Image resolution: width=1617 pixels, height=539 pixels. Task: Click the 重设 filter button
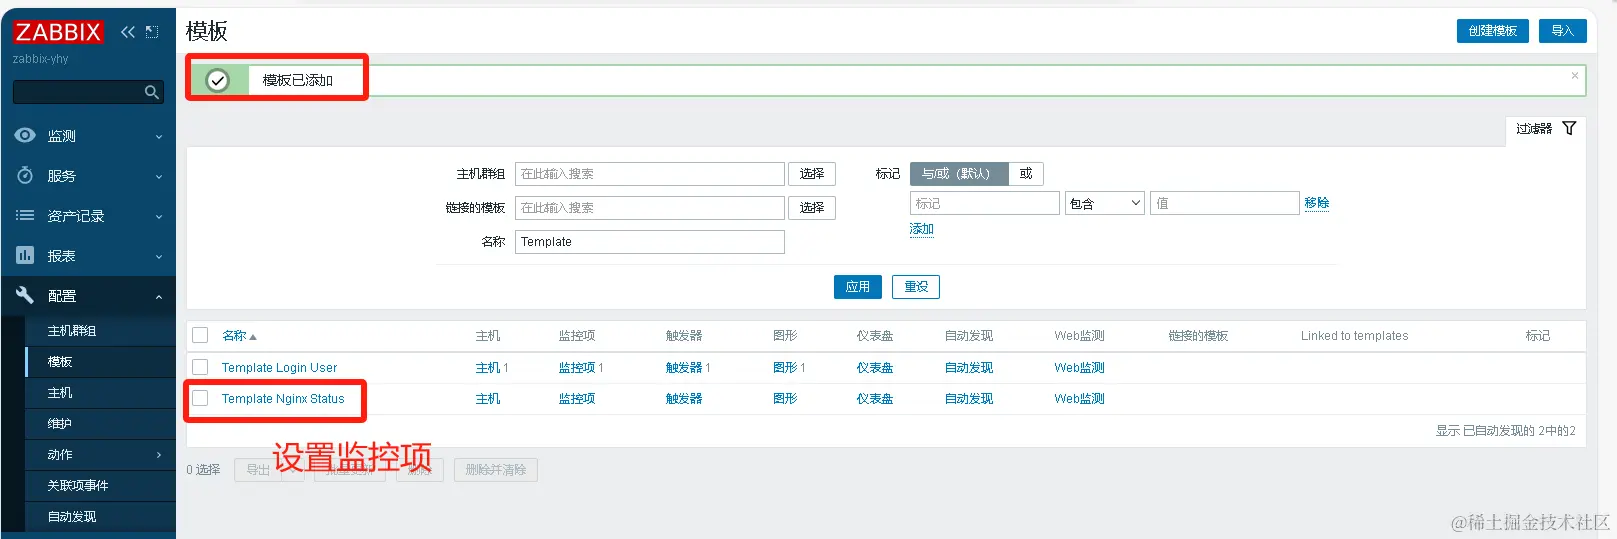point(916,287)
